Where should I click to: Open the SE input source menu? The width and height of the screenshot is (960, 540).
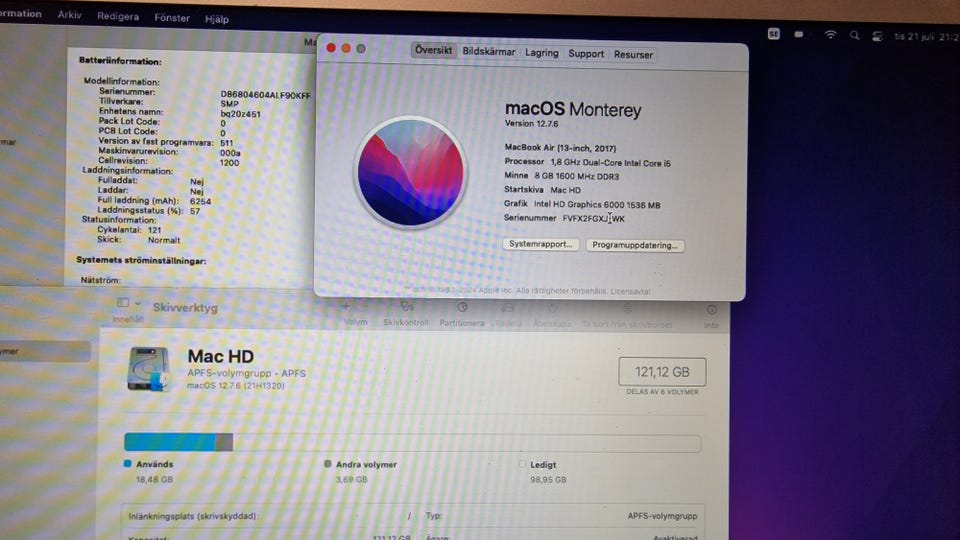pos(774,34)
